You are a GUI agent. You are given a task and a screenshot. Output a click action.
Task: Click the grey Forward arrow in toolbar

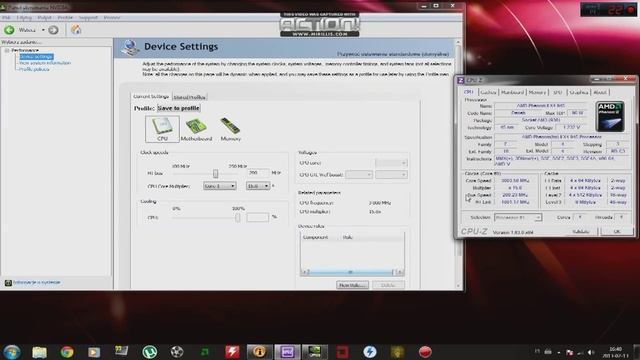pyautogui.click(x=53, y=30)
